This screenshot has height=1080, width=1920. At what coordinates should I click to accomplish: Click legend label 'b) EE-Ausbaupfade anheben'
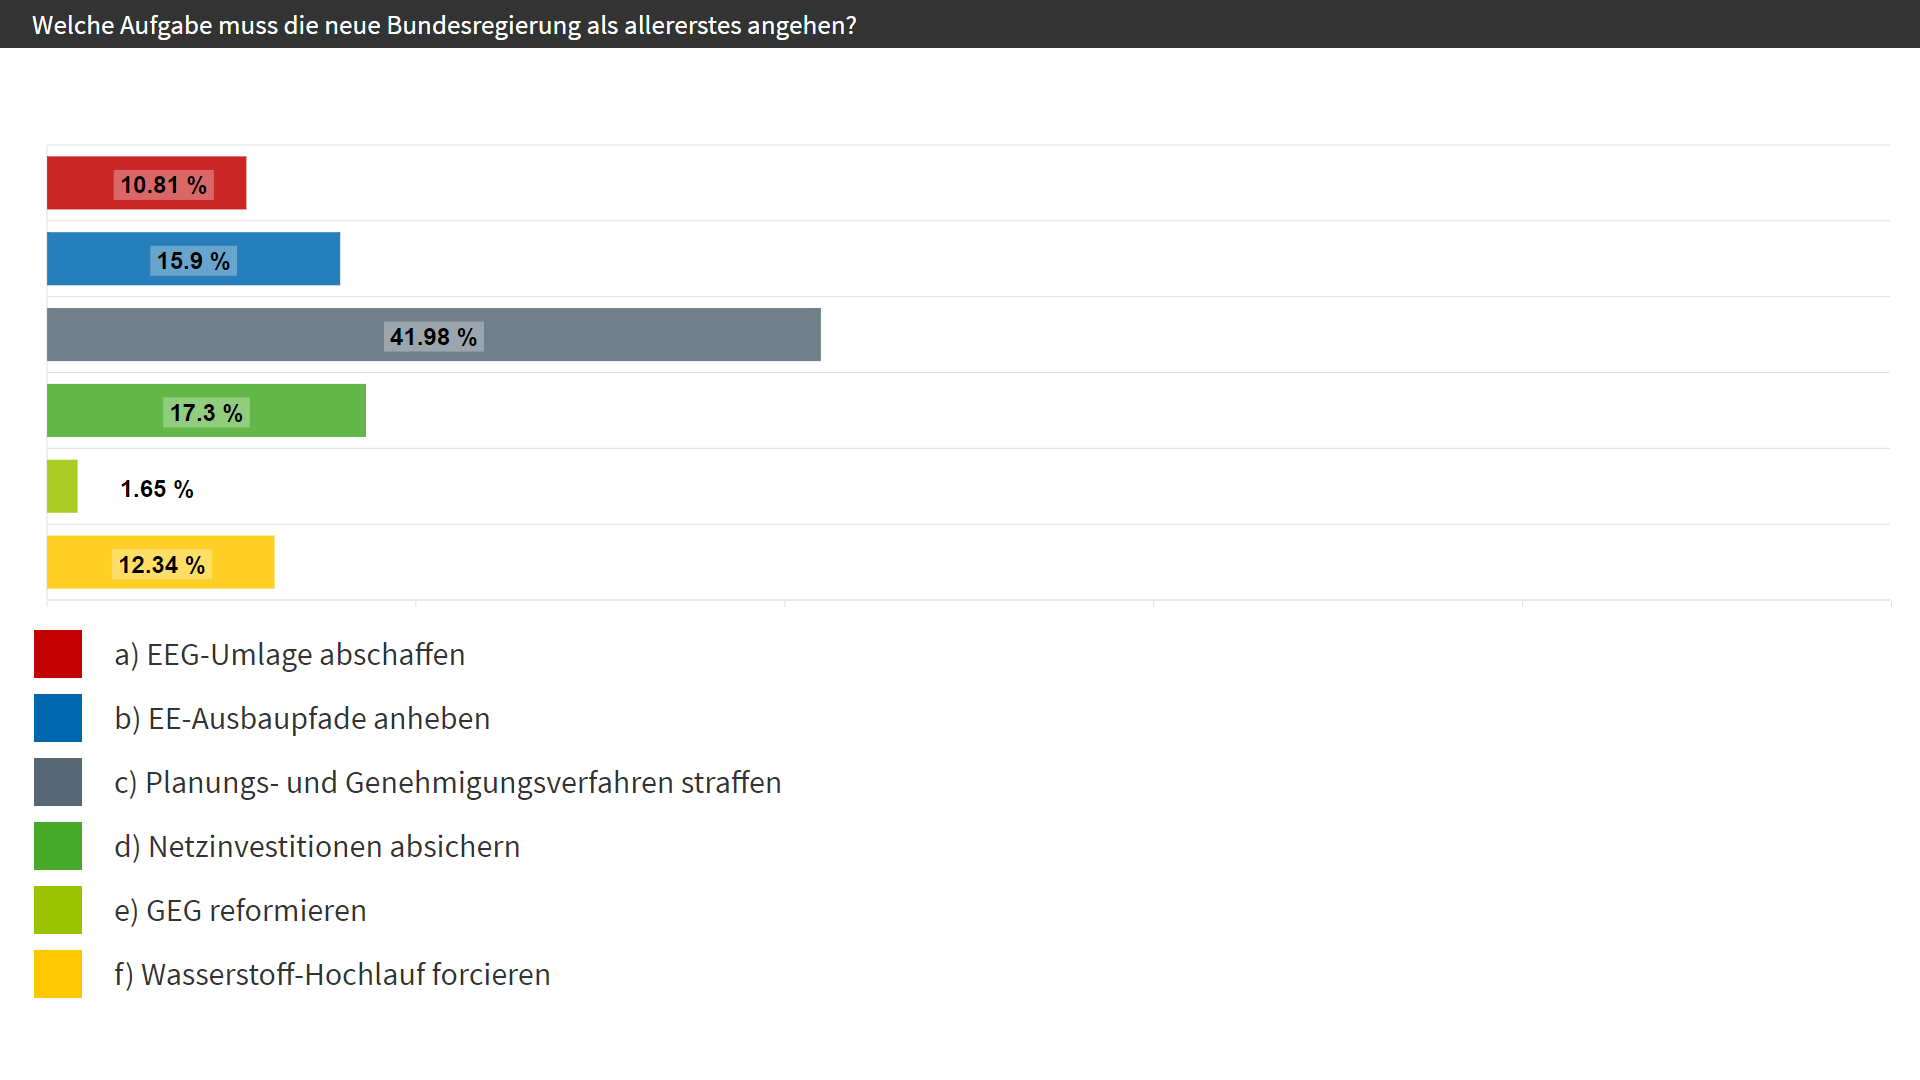(x=302, y=719)
